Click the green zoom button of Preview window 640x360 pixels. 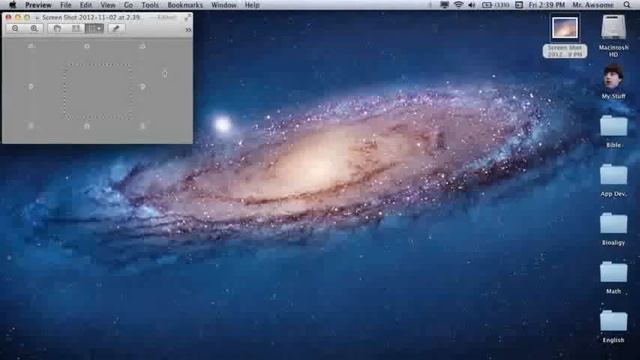[x=27, y=18]
